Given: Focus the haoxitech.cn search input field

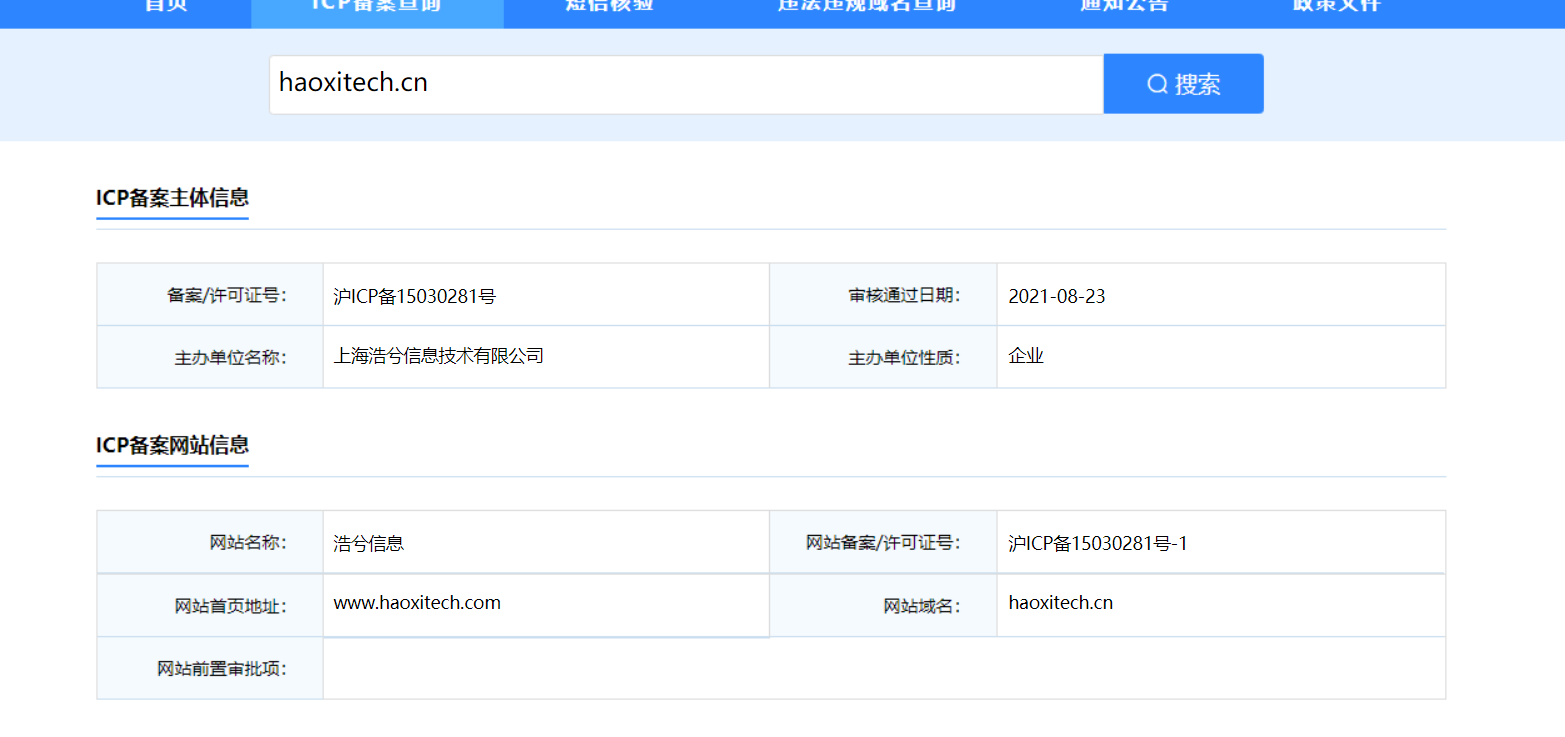Looking at the screenshot, I should click(x=686, y=84).
